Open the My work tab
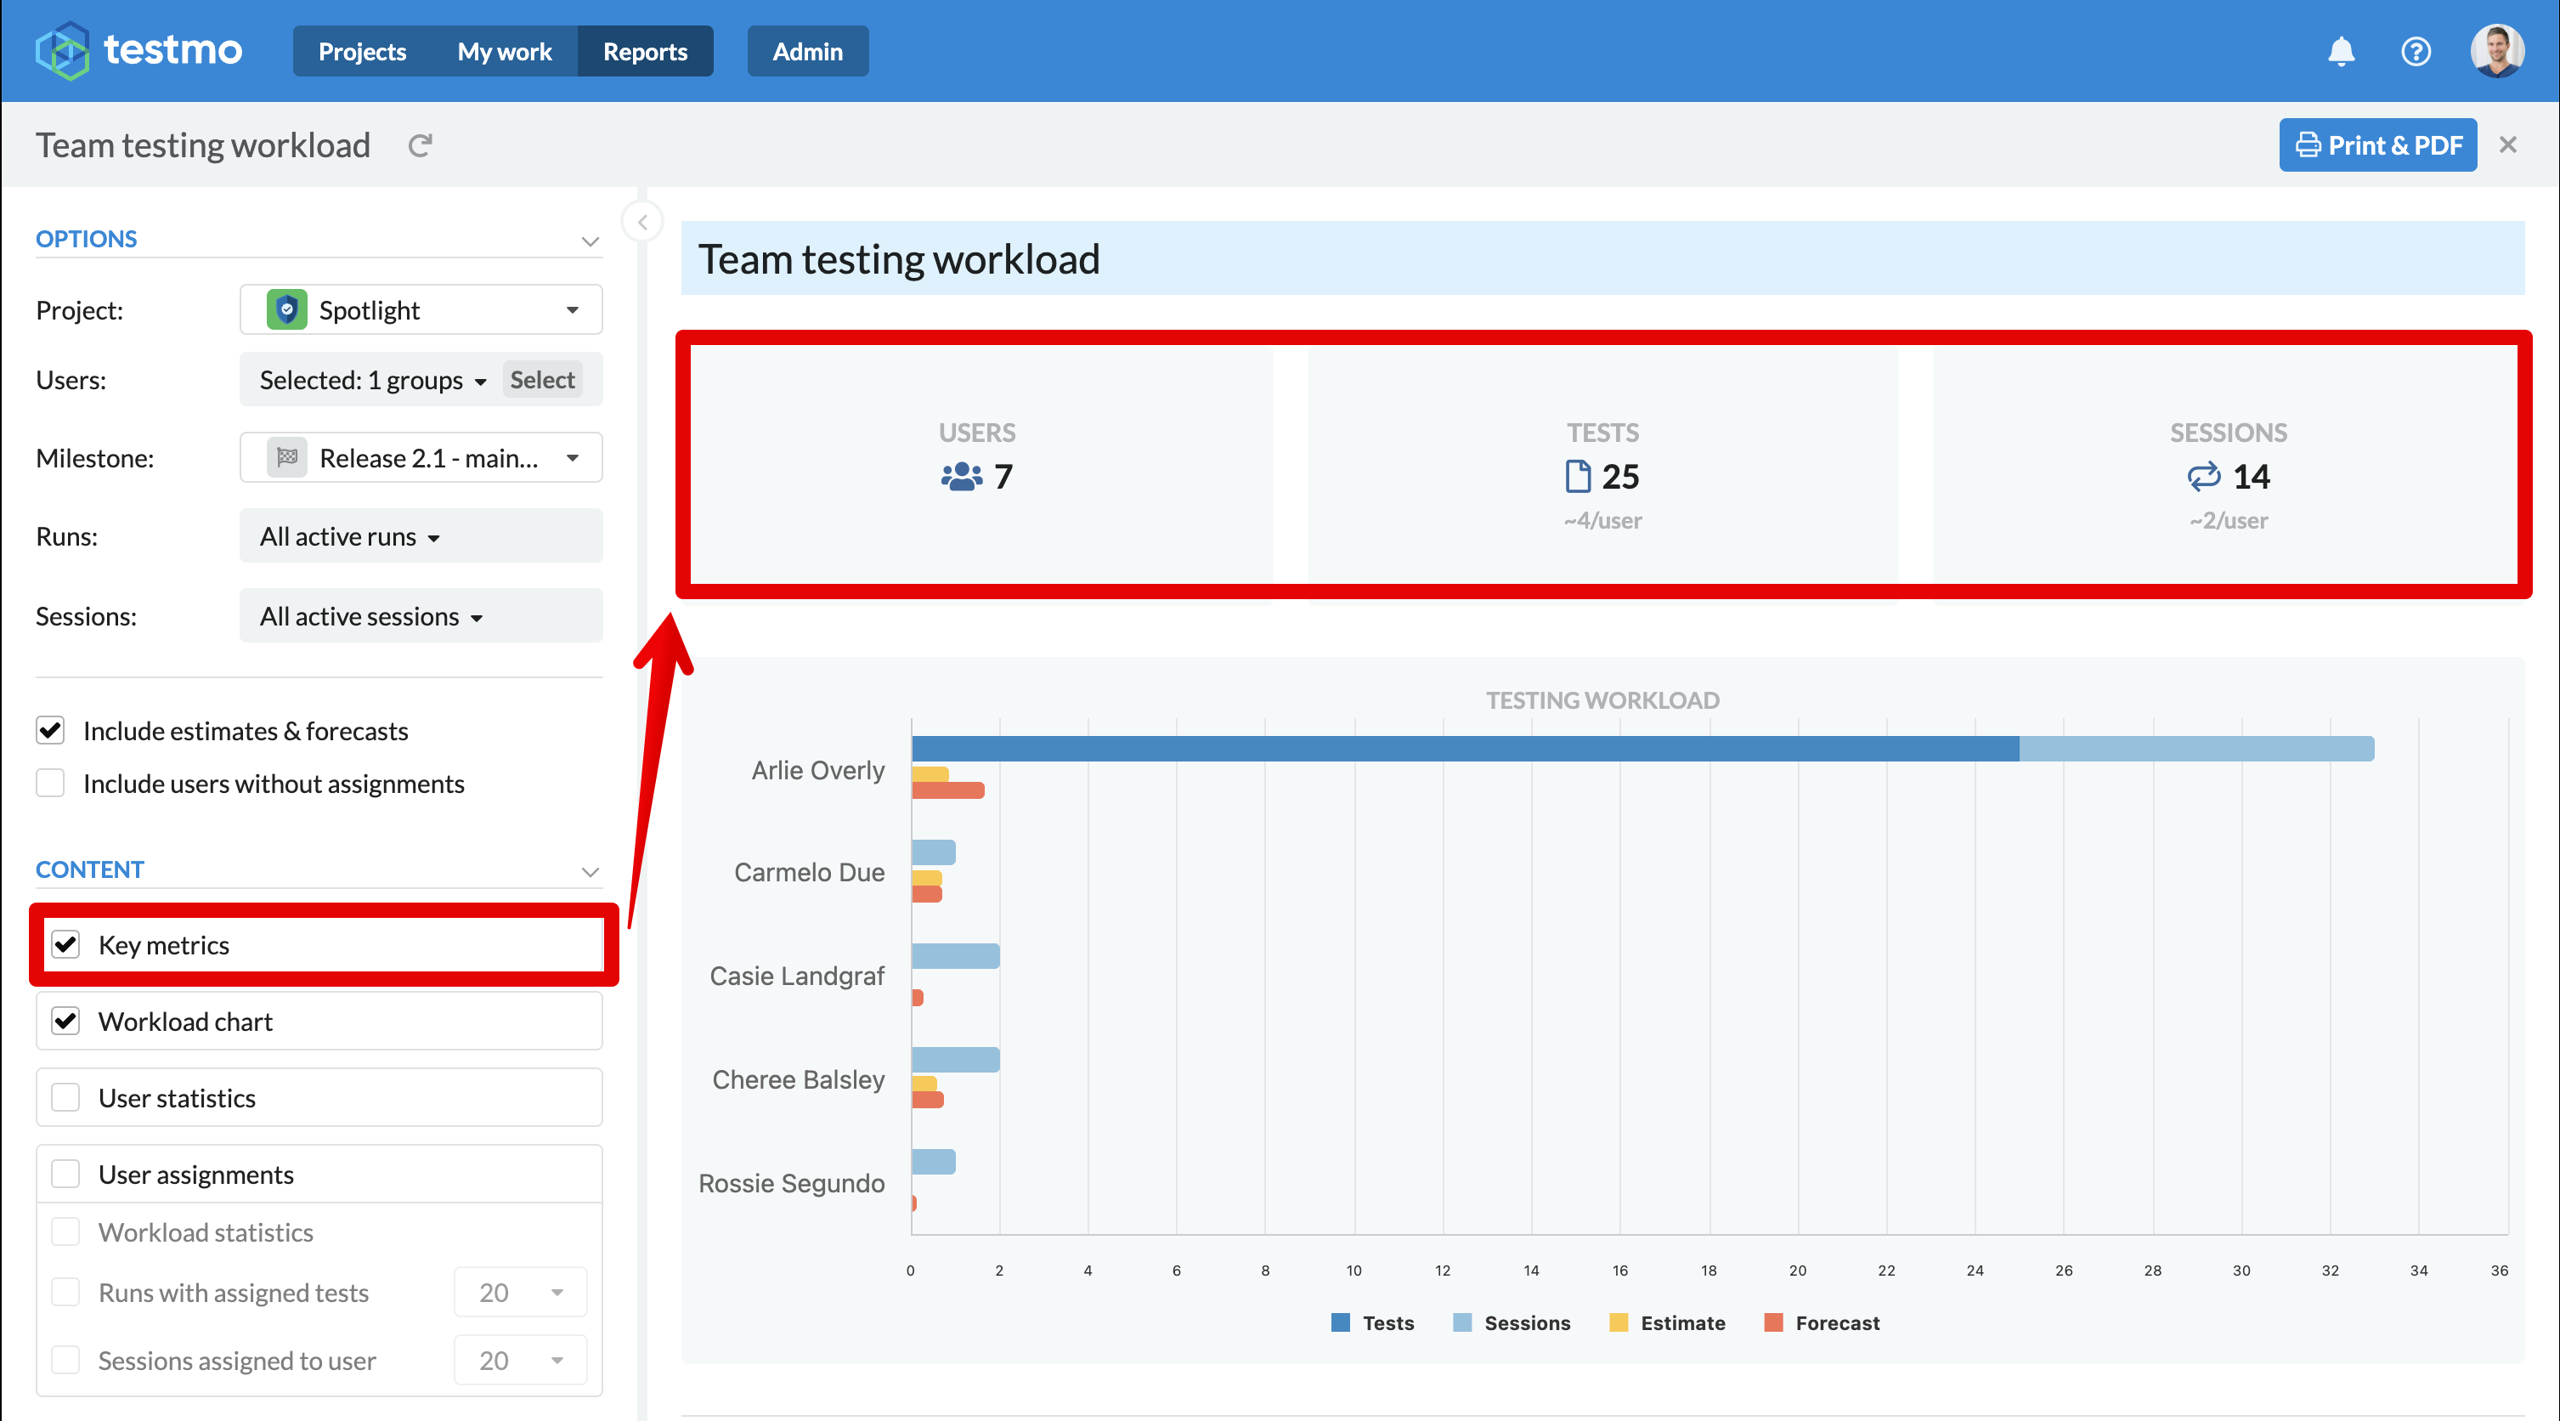 (504, 51)
